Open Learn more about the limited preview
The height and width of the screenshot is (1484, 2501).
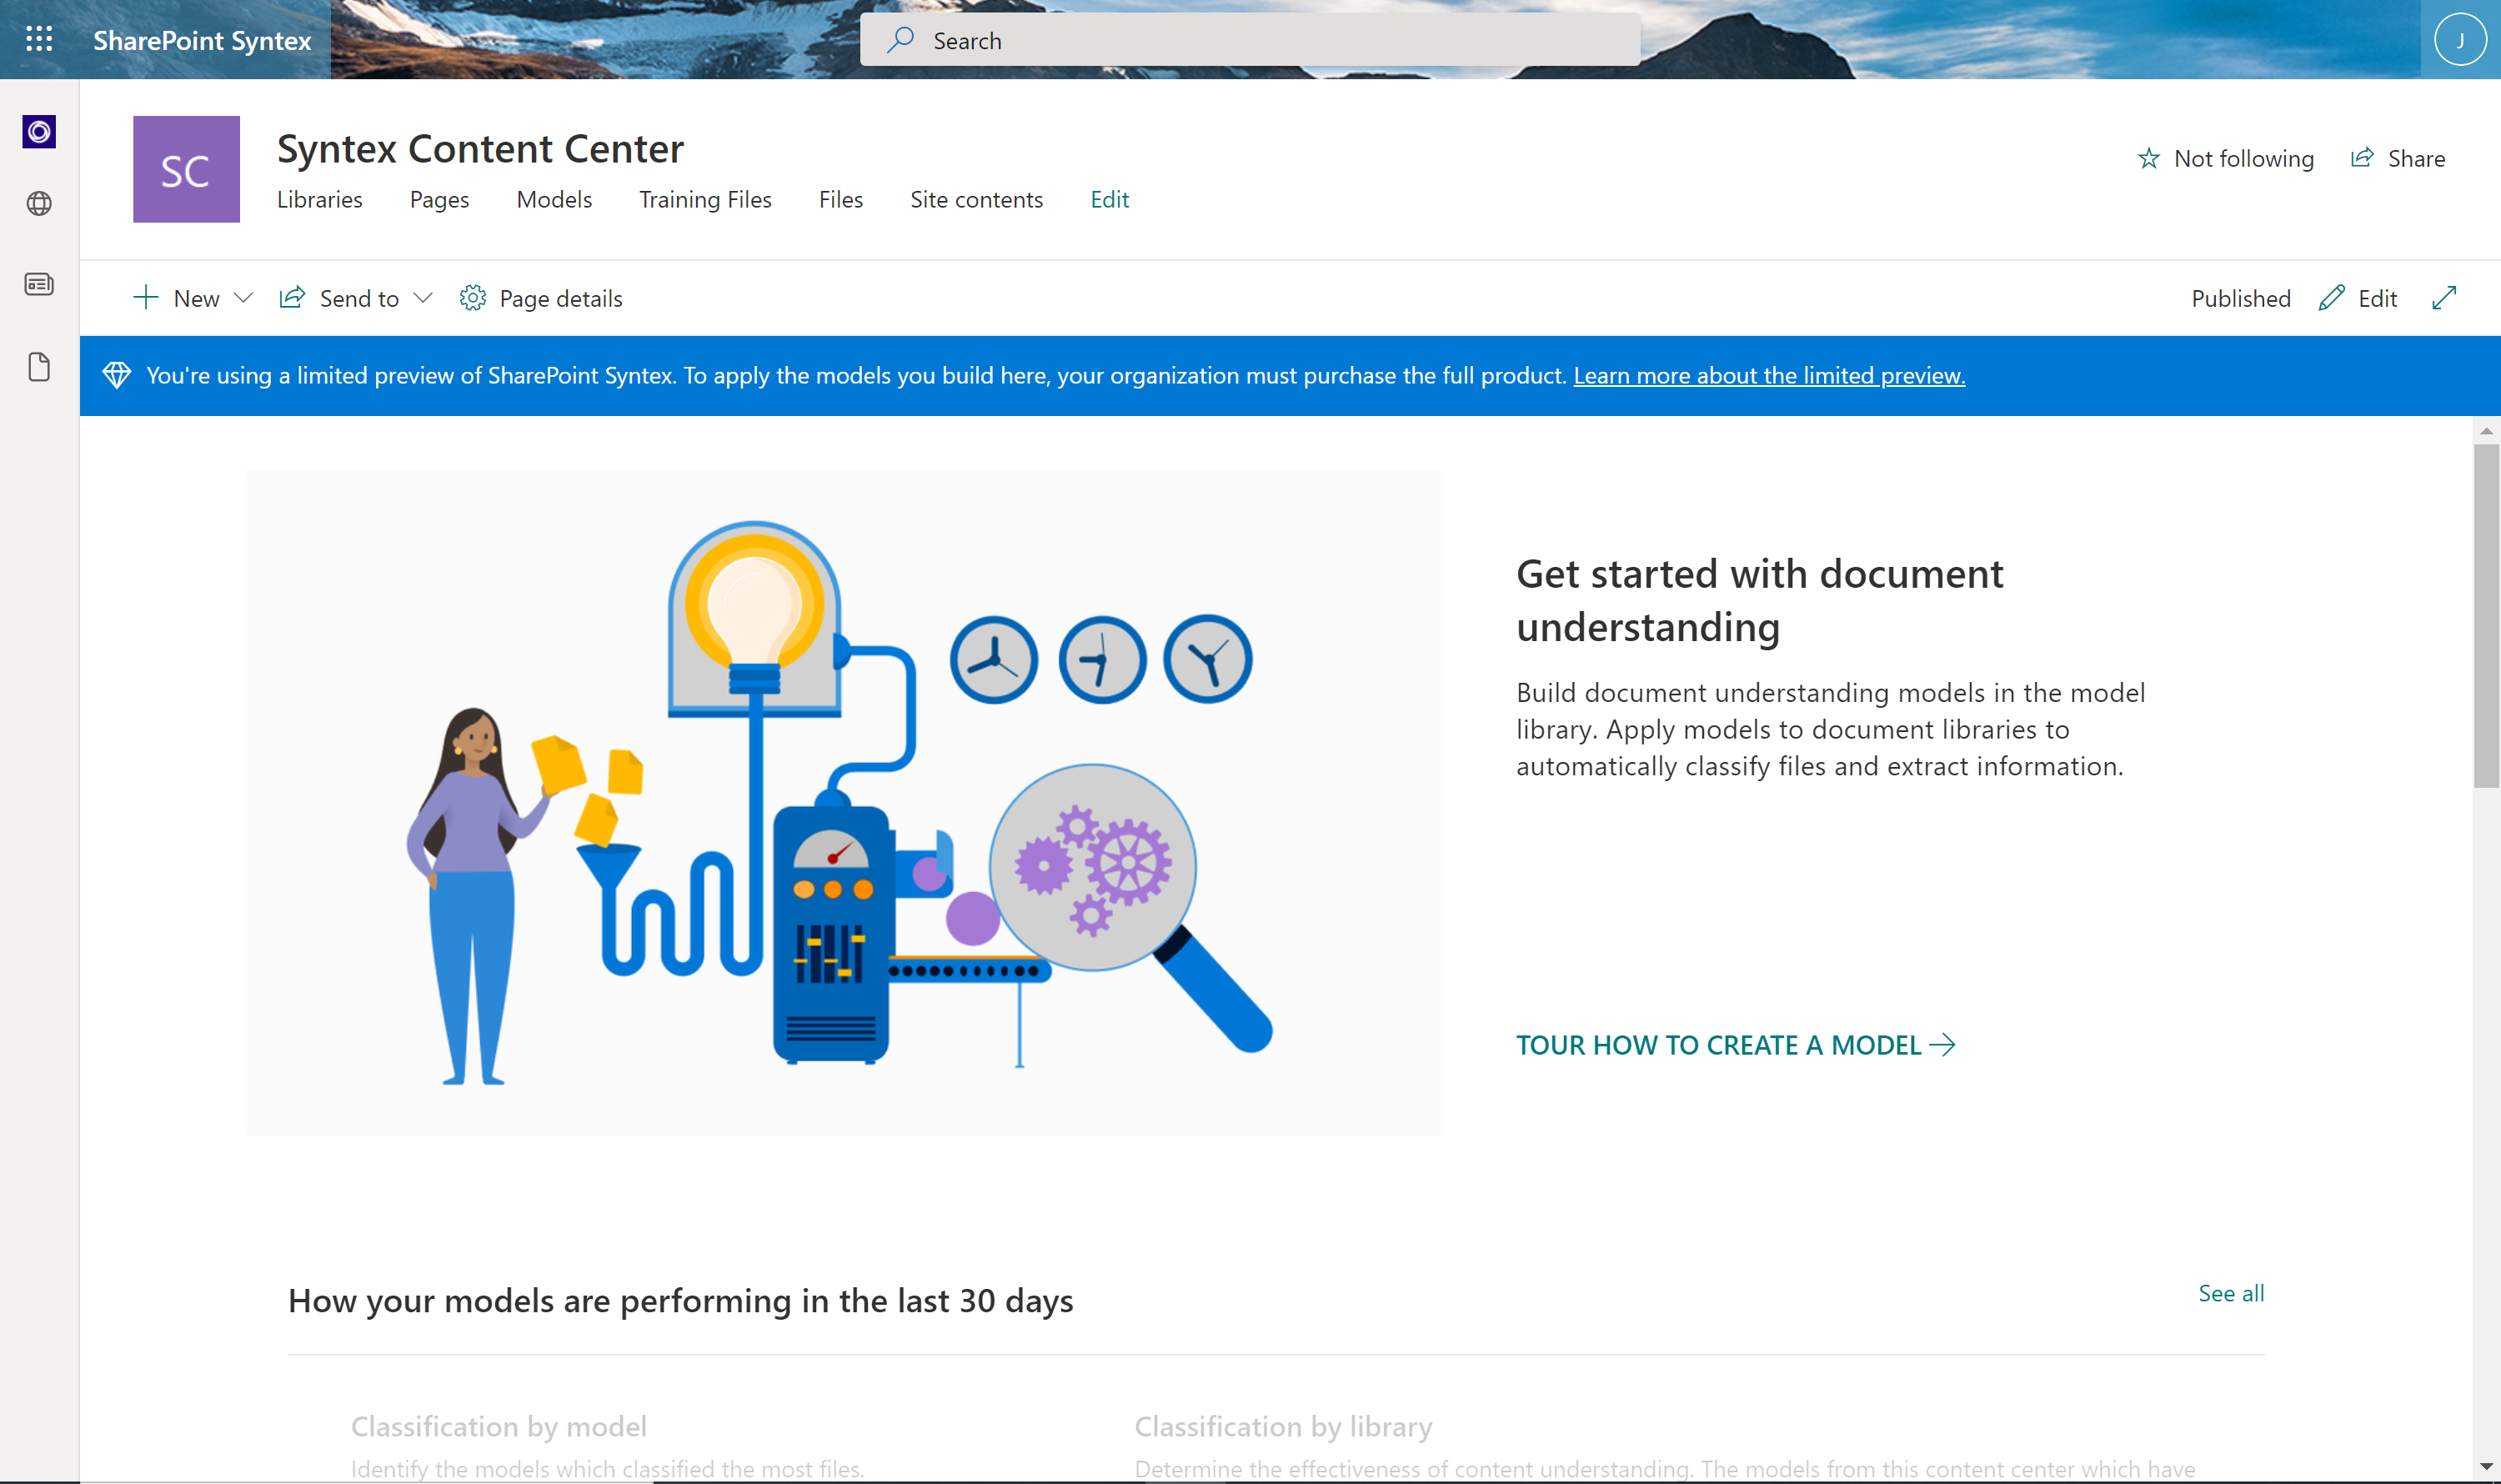coord(1768,376)
